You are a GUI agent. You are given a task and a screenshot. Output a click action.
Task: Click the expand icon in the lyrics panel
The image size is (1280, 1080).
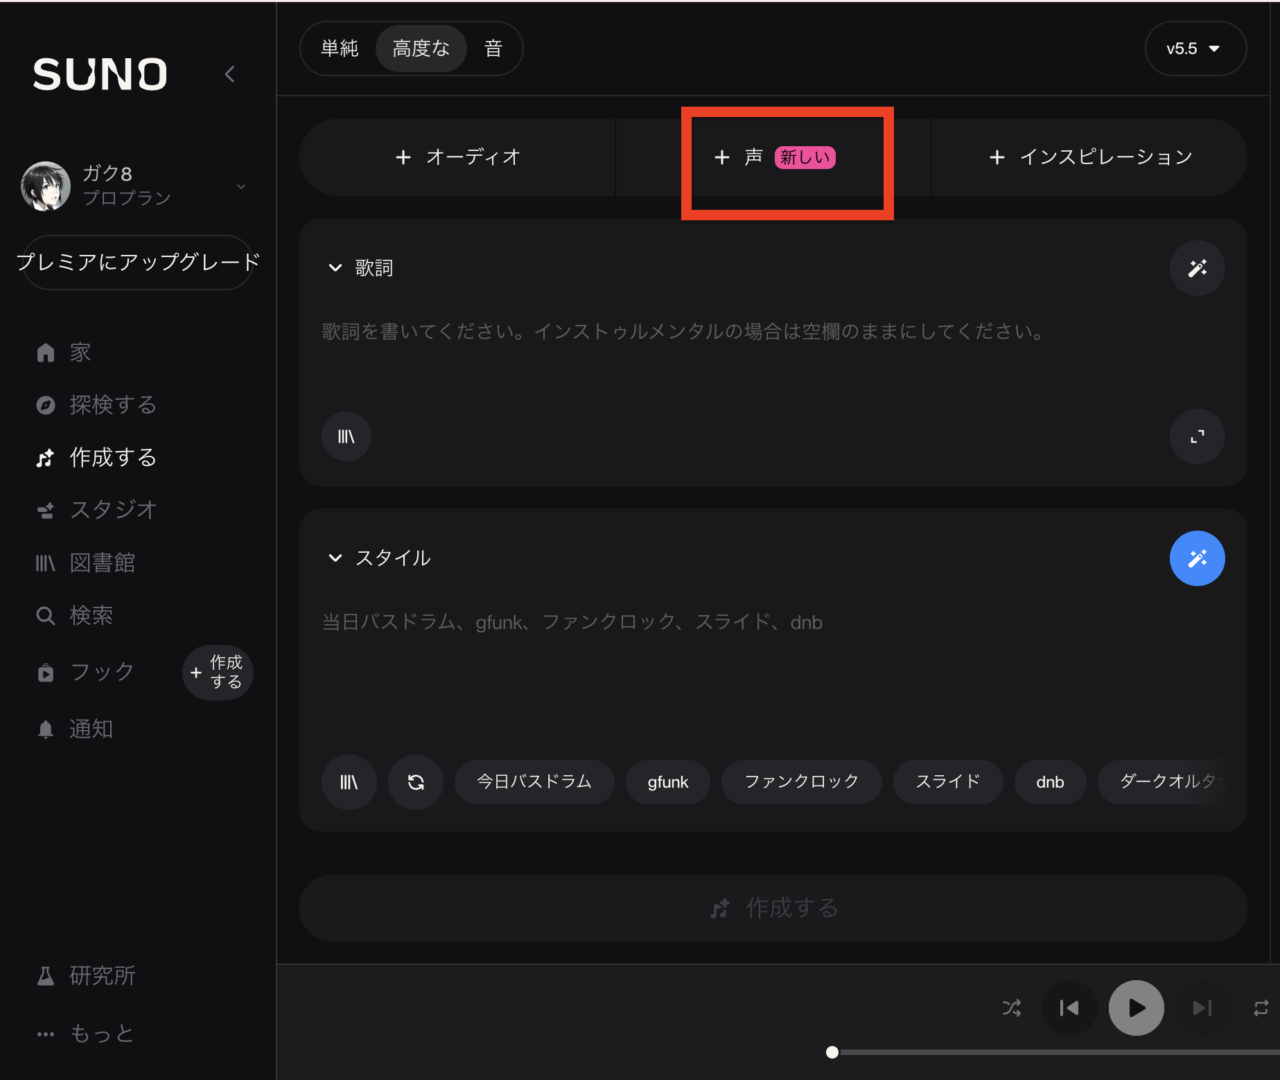(1197, 436)
